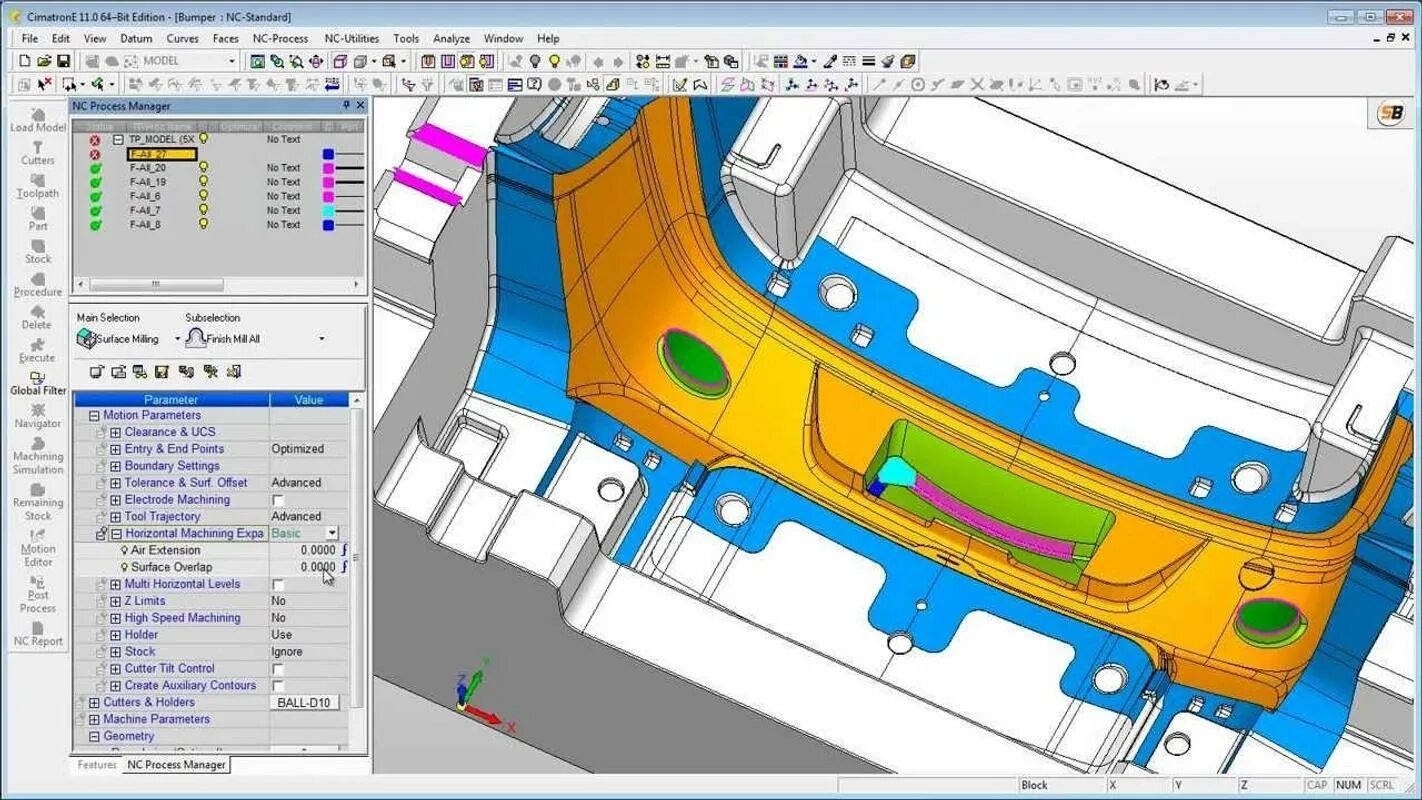This screenshot has width=1422, height=800.
Task: Open the Basic value dropdown arrow
Action: (x=331, y=533)
